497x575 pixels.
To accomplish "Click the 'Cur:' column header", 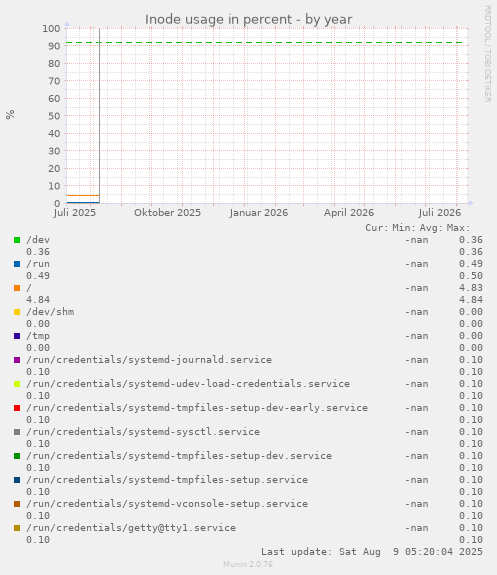I will pyautogui.click(x=377, y=228).
